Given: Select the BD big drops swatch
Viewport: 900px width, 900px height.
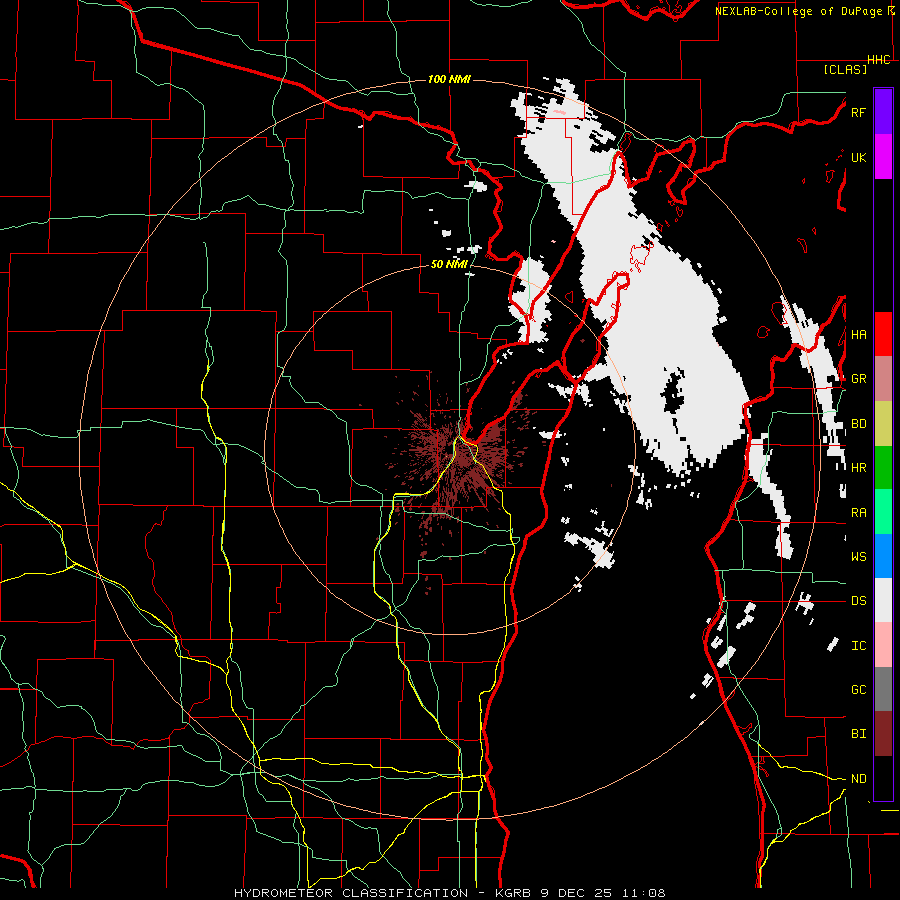Looking at the screenshot, I should point(883,424).
